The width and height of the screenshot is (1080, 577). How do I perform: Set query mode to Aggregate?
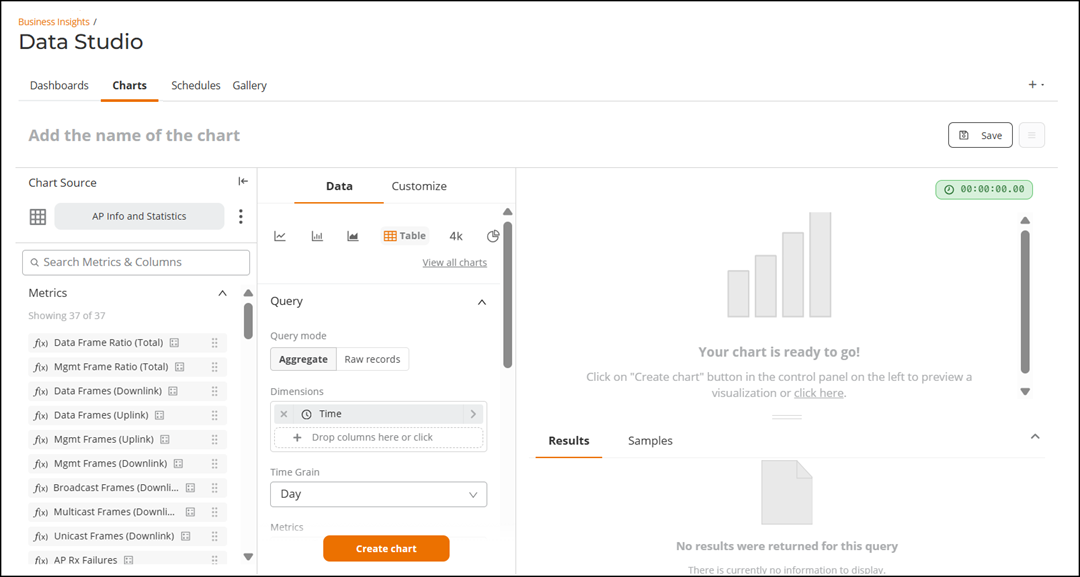[304, 359]
